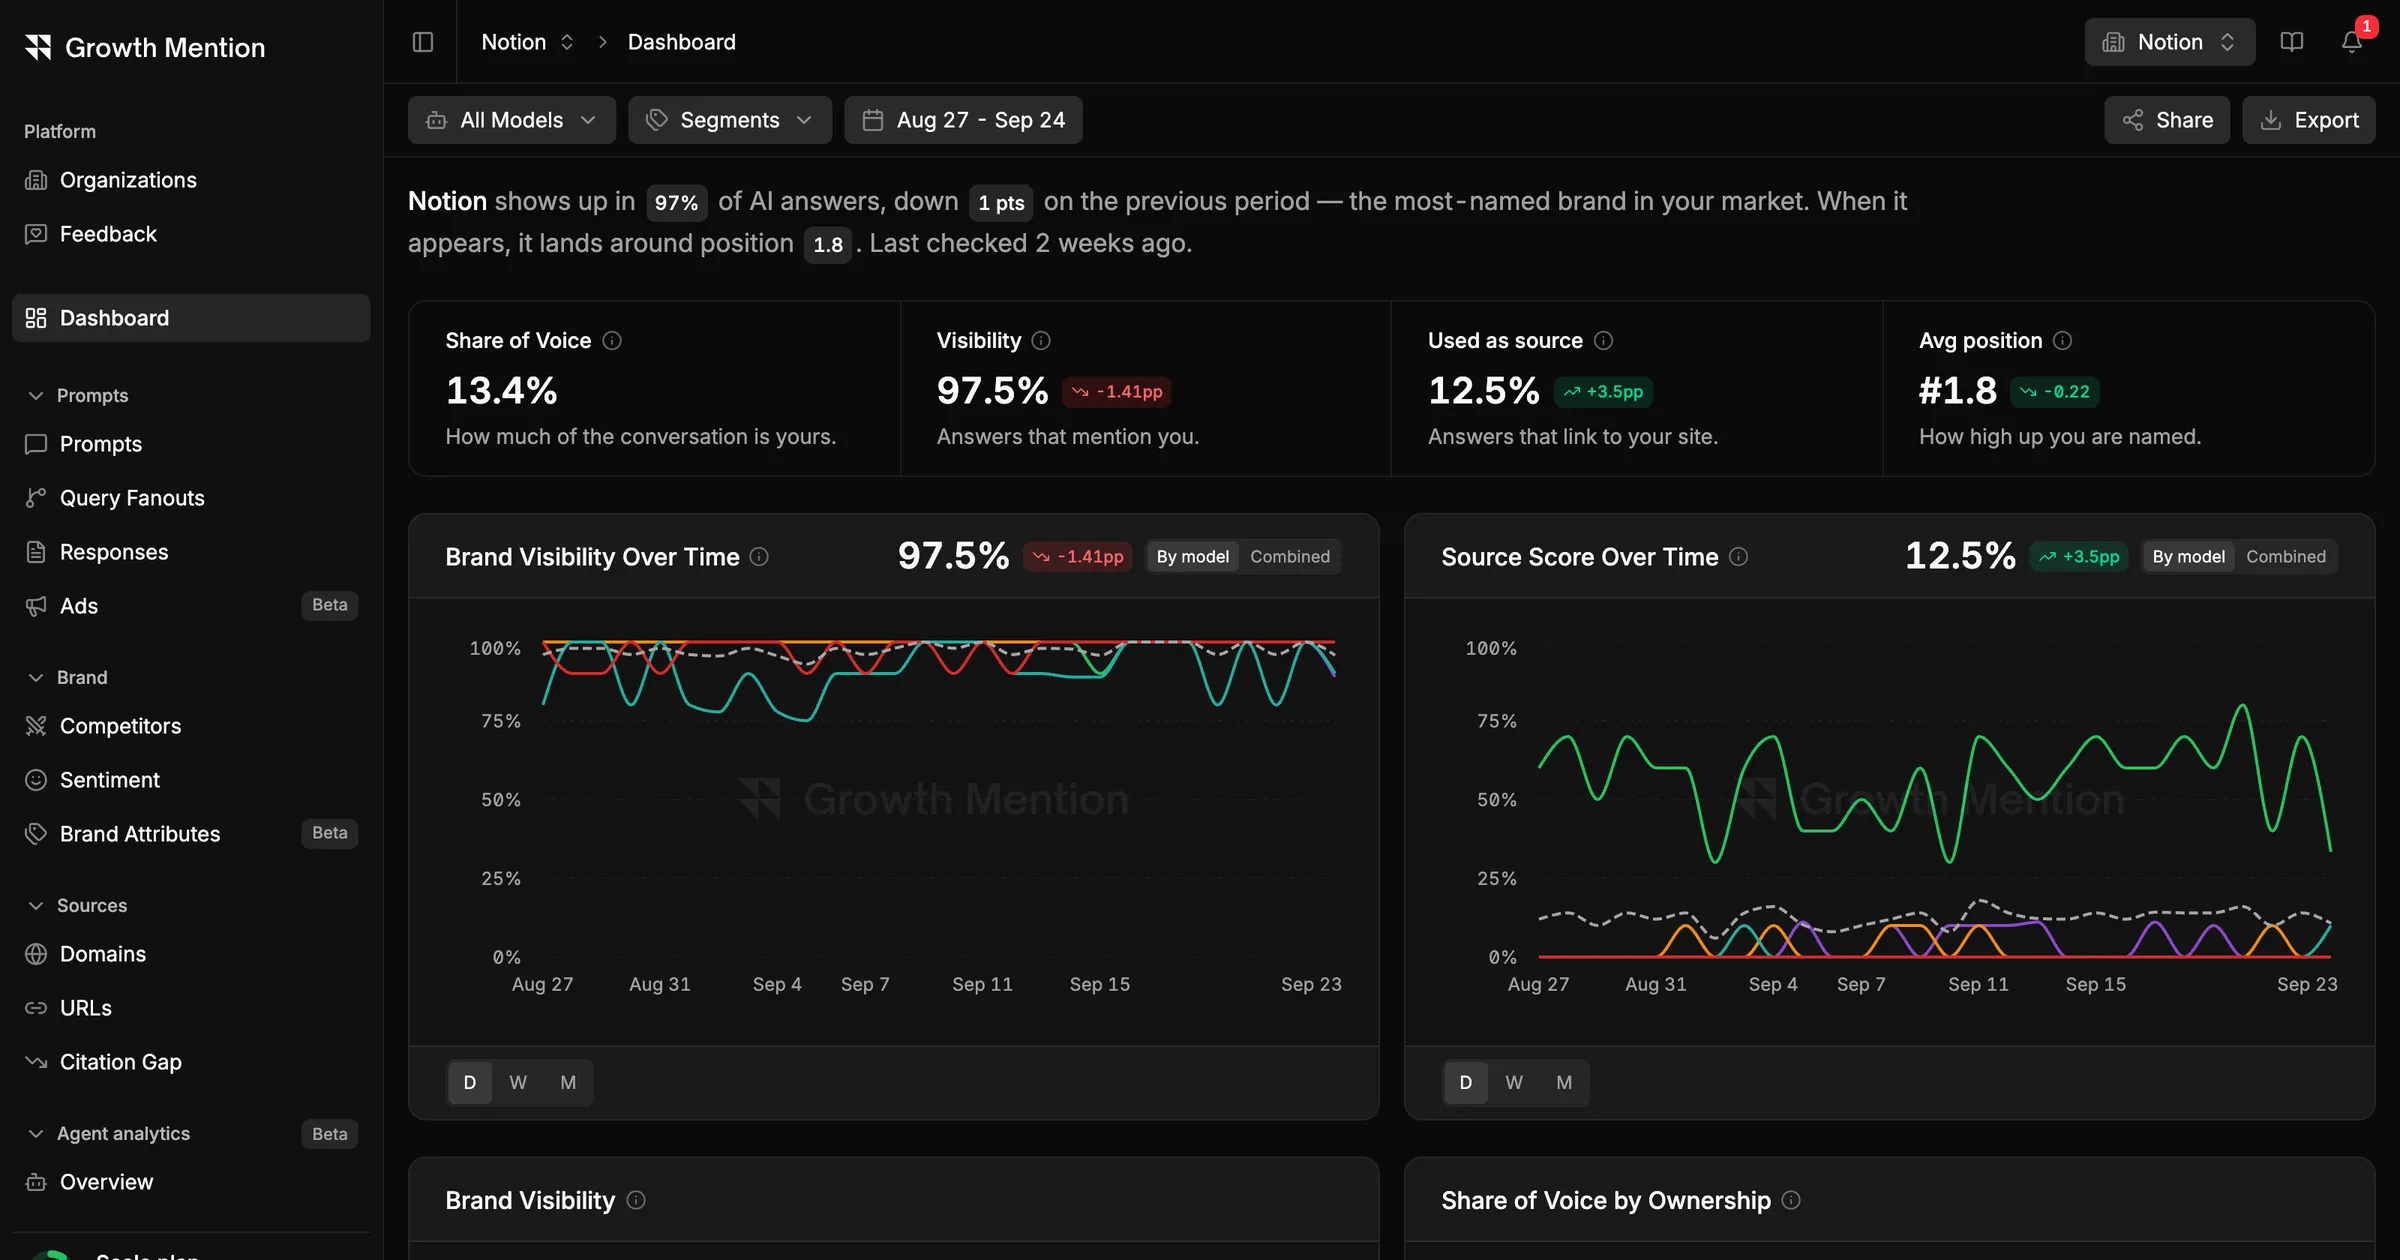Show info for Share of Voice by Ownership

[x=1791, y=1200]
